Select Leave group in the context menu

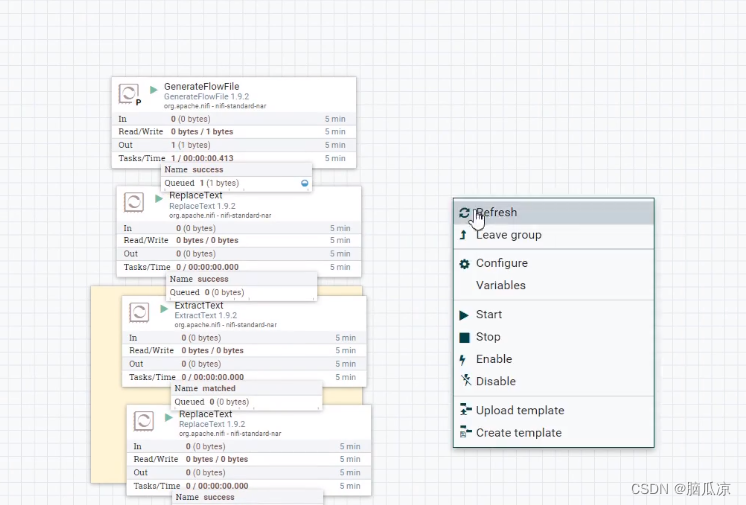pos(554,235)
